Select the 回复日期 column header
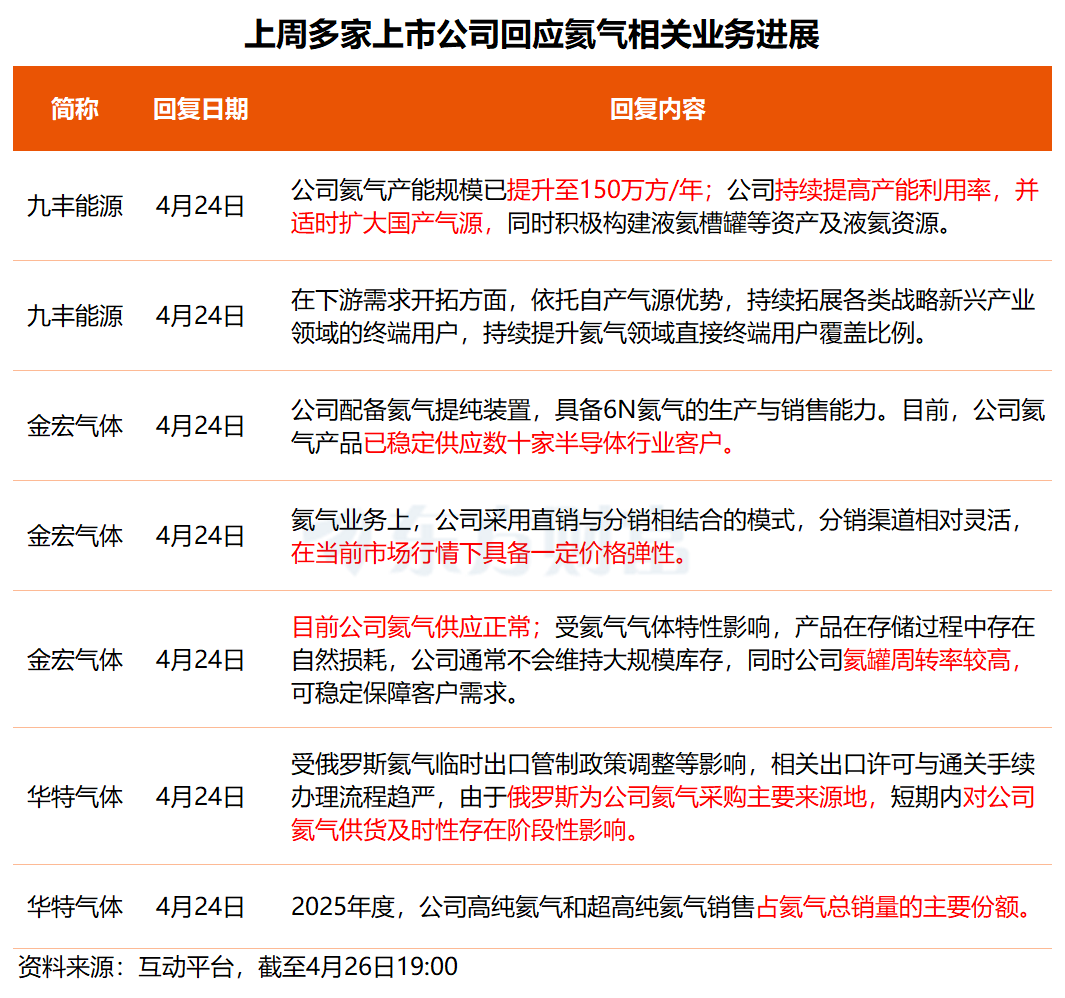 201,109
